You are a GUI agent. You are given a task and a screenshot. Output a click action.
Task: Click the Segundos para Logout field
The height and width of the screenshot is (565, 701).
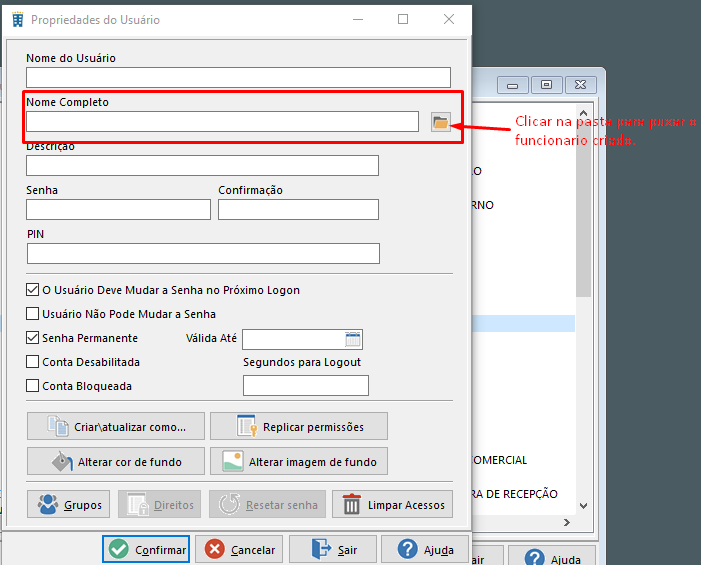point(306,385)
